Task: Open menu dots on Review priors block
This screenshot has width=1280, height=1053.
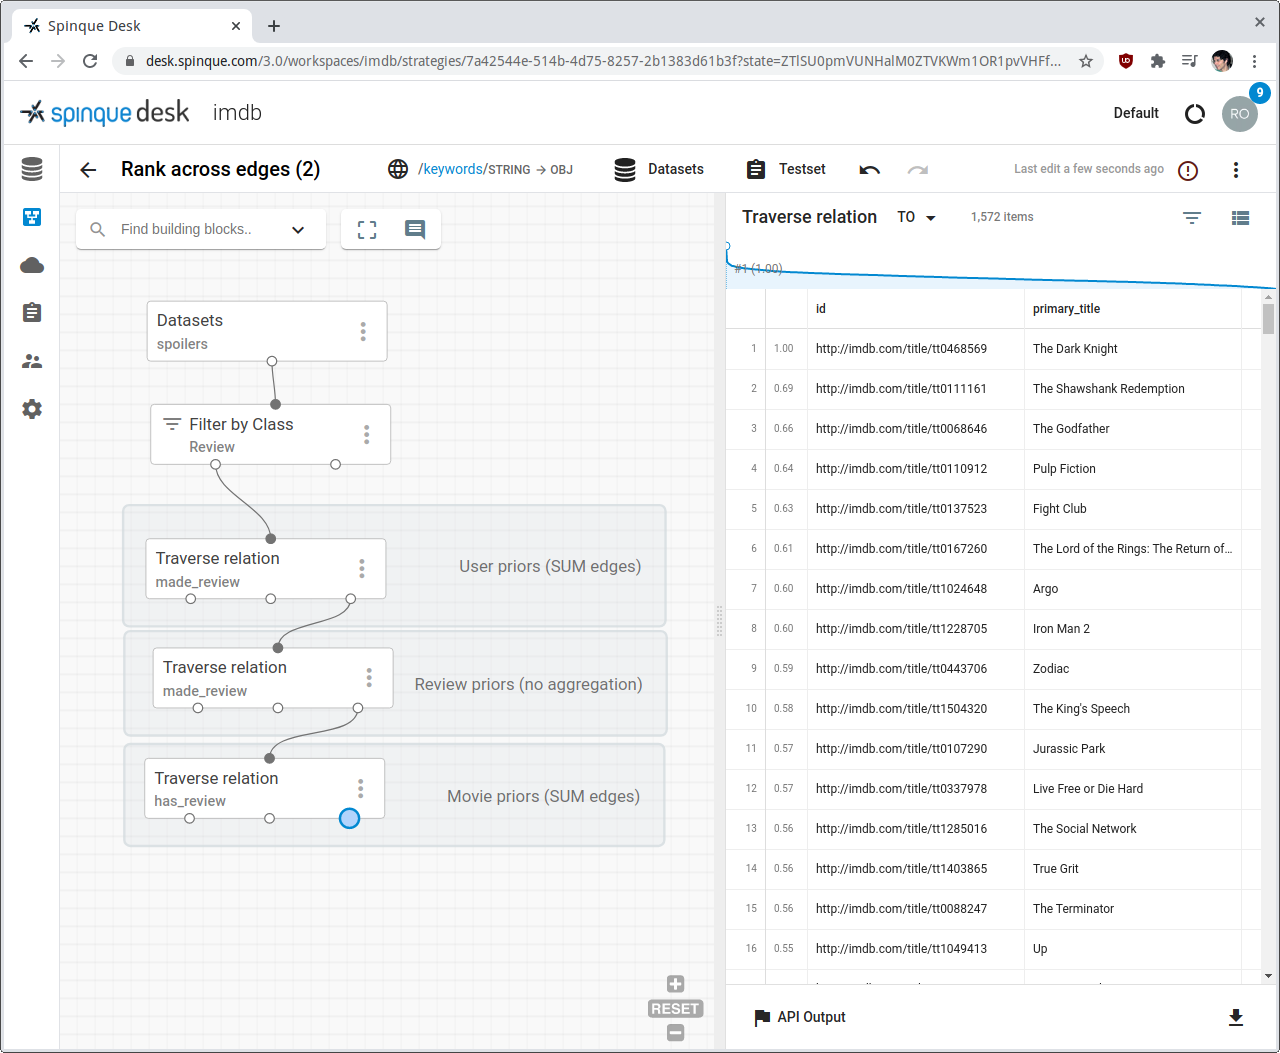Action: click(x=369, y=677)
